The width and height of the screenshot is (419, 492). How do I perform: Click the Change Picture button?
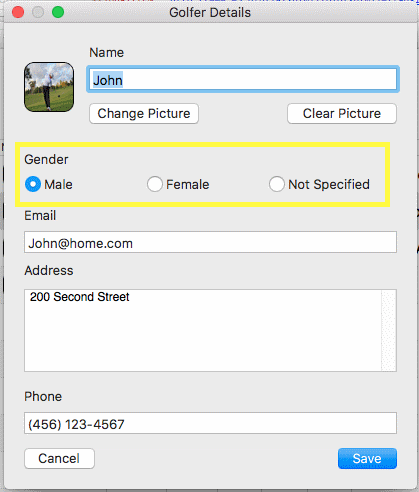tap(144, 114)
